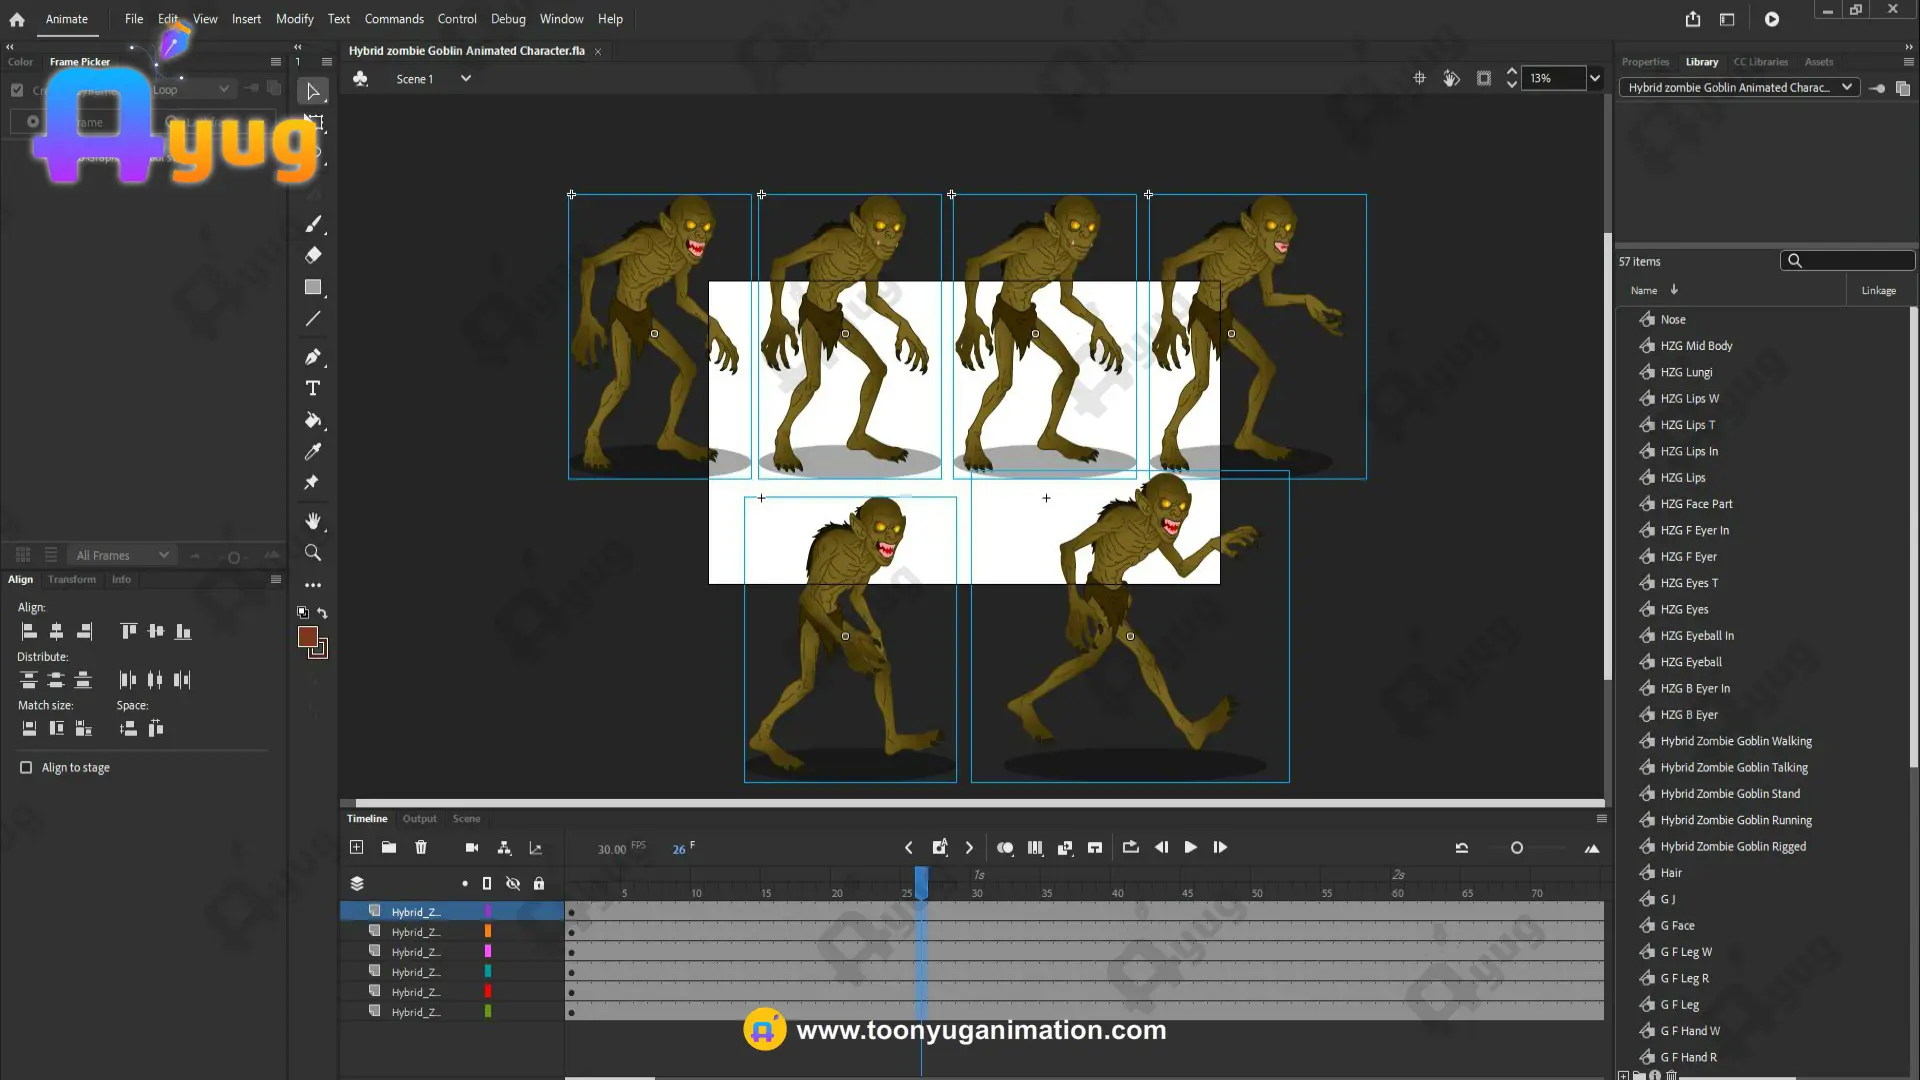Image resolution: width=1920 pixels, height=1080 pixels.
Task: Click the new layer icon in timeline
Action: click(x=356, y=847)
